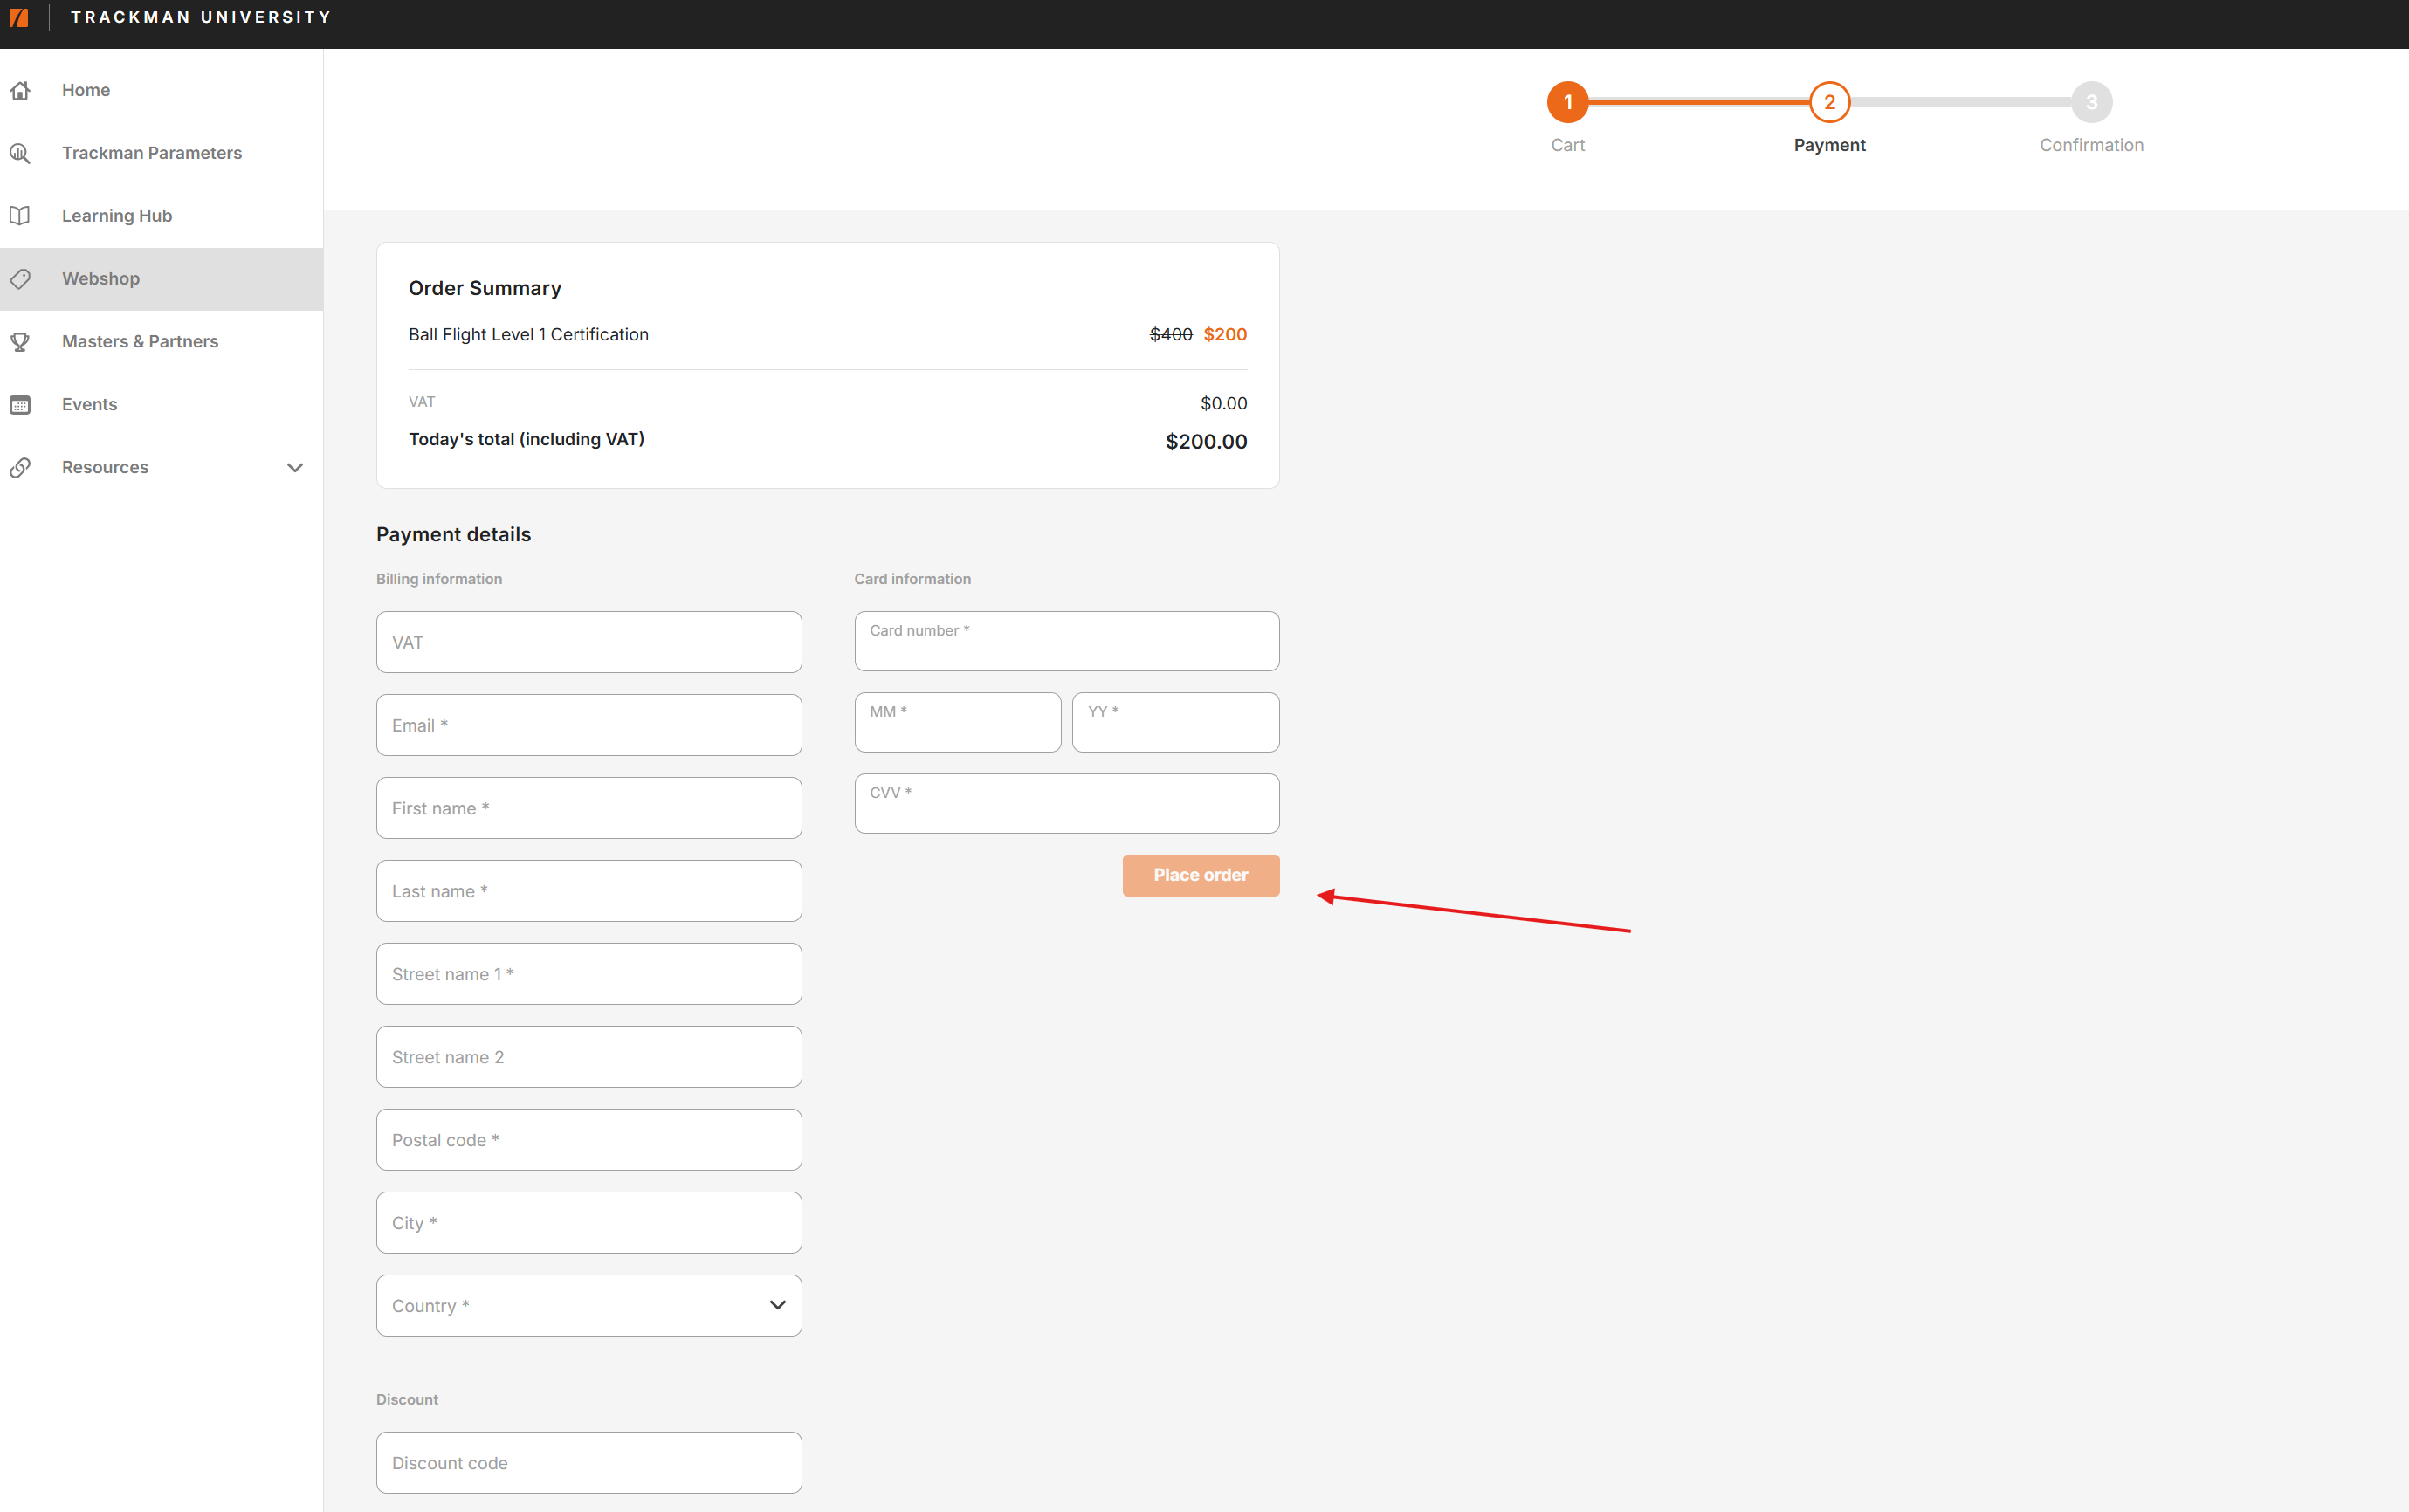
Task: Select the Discount code field
Action: click(589, 1463)
